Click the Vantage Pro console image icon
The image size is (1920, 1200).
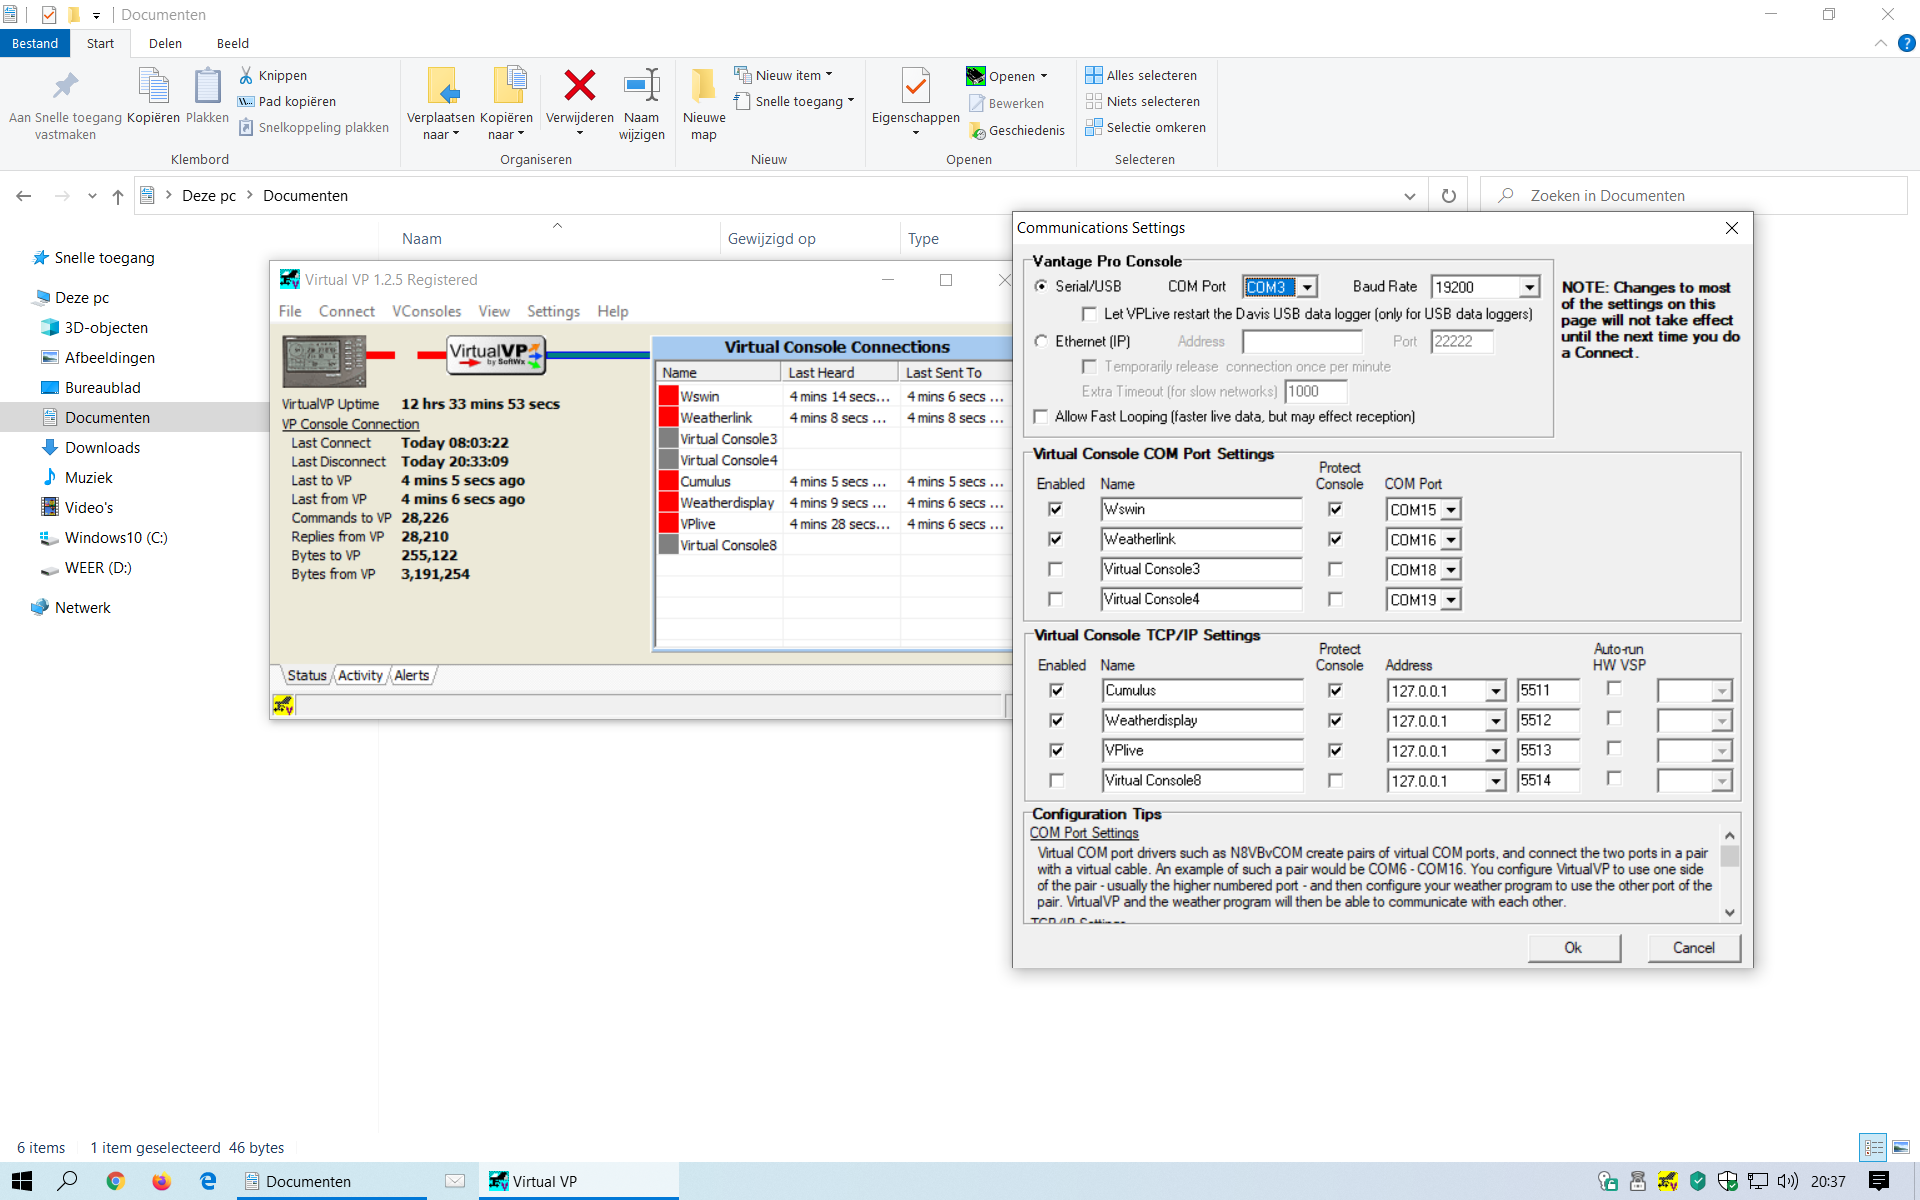click(324, 361)
